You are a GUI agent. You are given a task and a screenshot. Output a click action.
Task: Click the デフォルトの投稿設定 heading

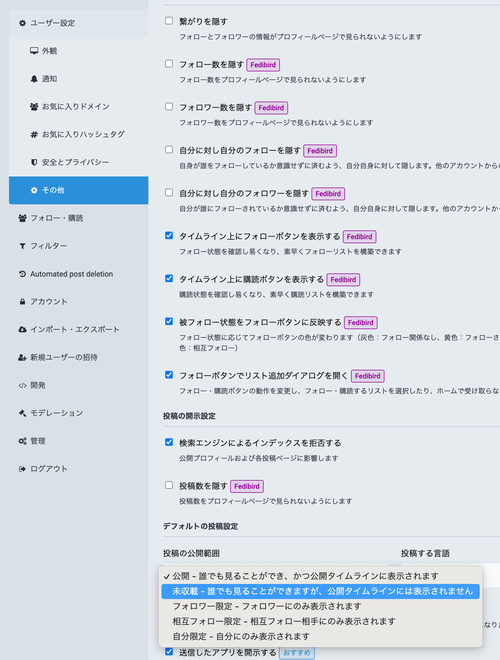click(200, 526)
